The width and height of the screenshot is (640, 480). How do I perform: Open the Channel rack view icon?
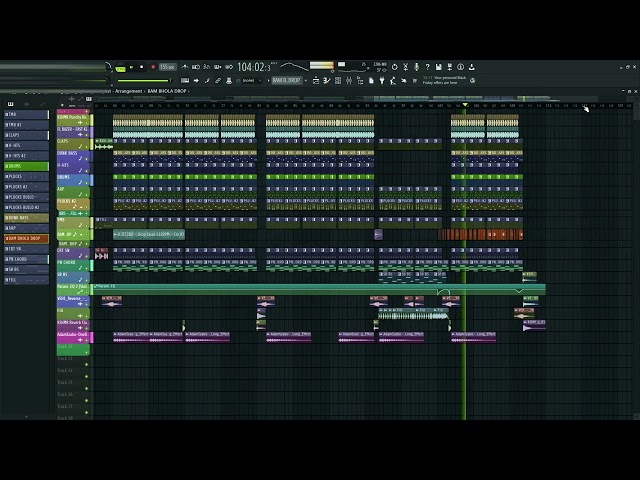tap(338, 80)
